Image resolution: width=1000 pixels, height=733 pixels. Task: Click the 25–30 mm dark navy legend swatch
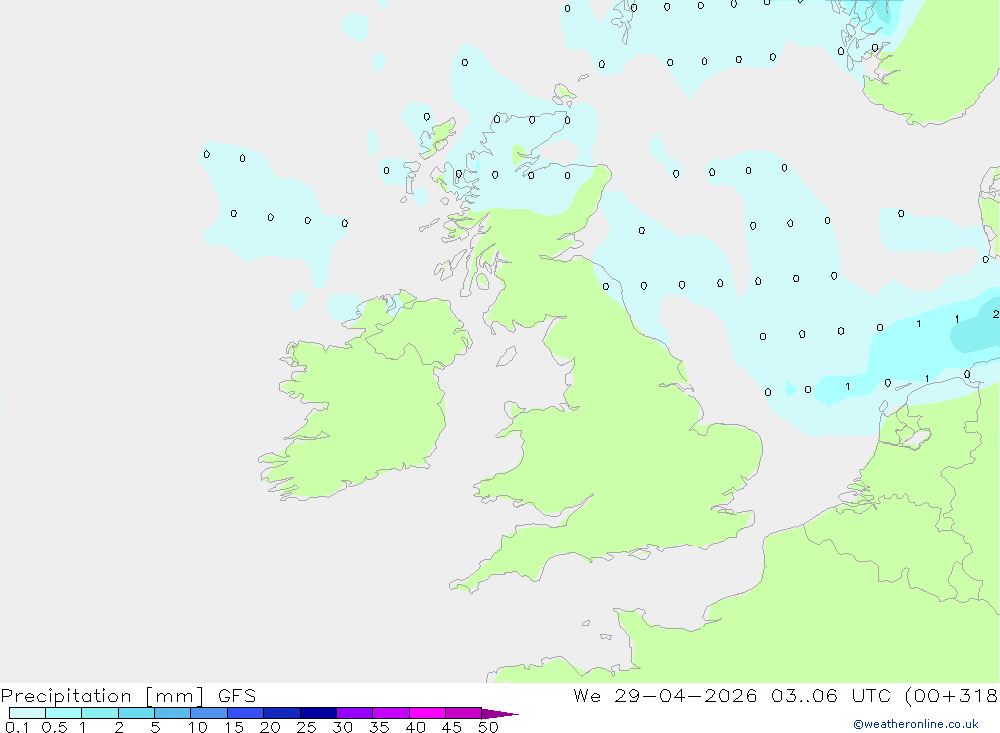[318, 713]
